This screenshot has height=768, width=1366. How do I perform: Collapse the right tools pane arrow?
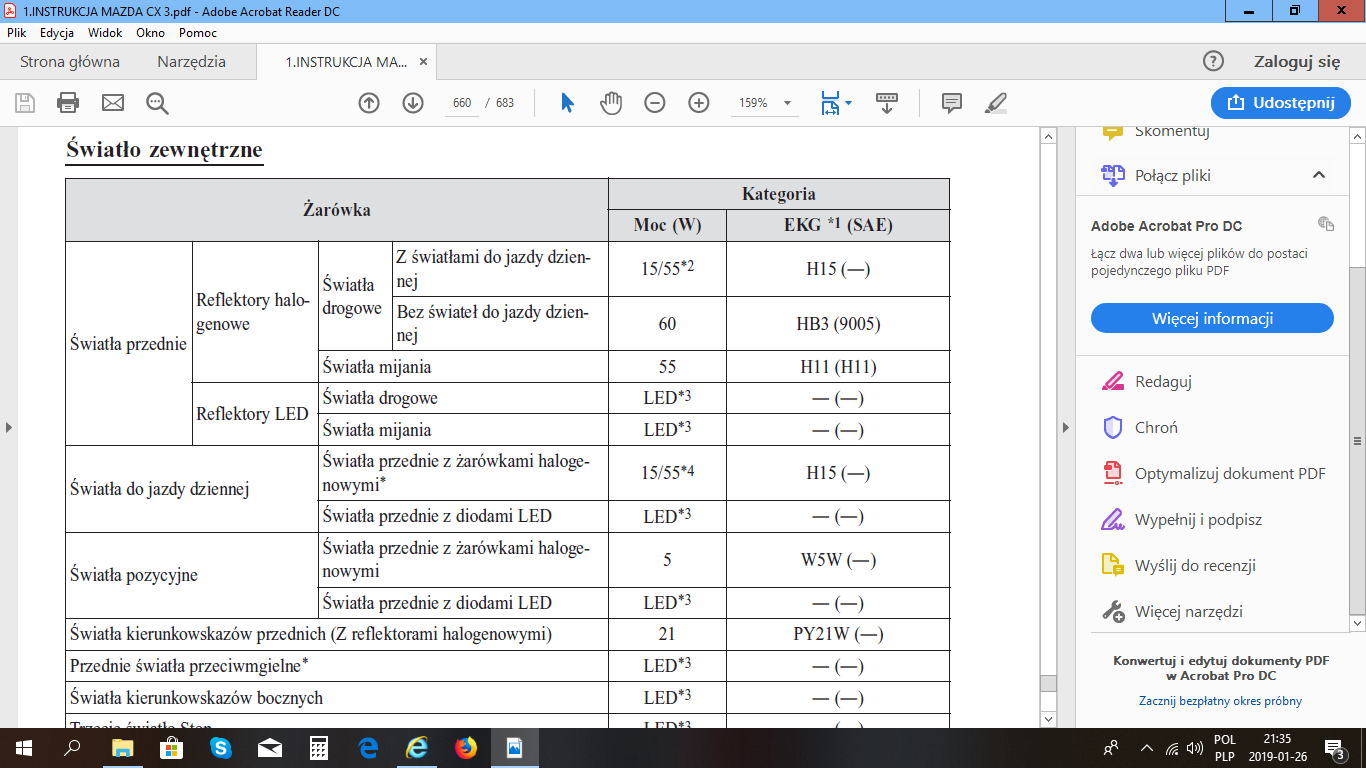click(1065, 427)
